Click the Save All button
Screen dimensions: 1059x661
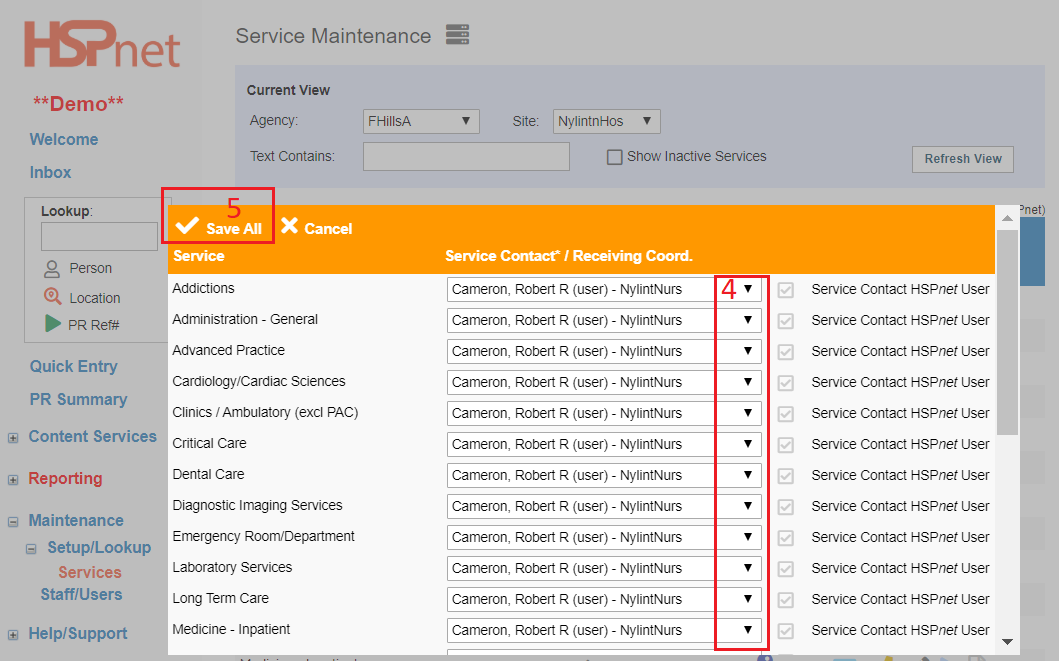point(218,227)
